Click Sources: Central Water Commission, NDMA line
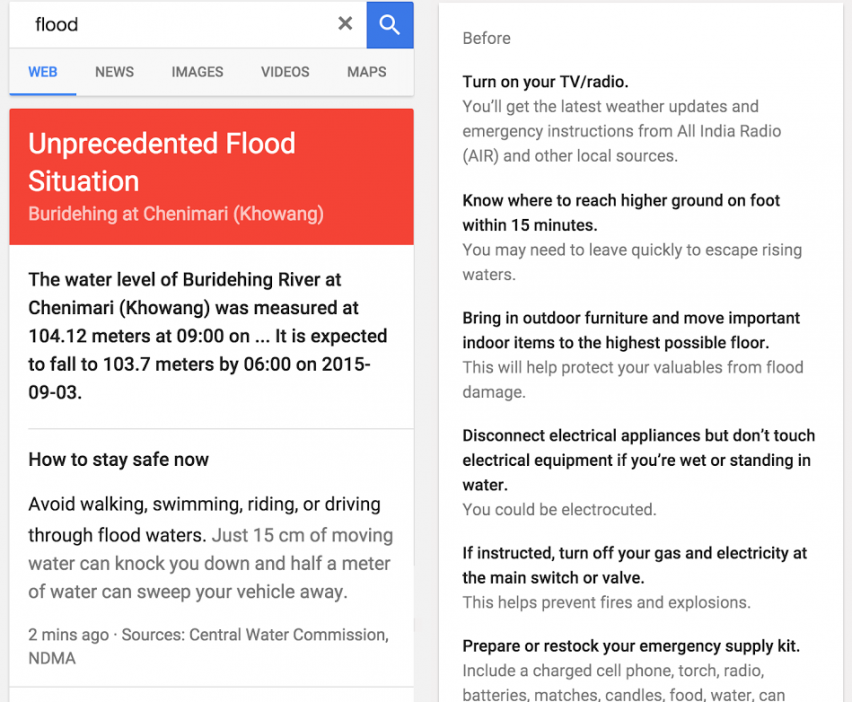The width and height of the screenshot is (852, 702). coord(208,646)
